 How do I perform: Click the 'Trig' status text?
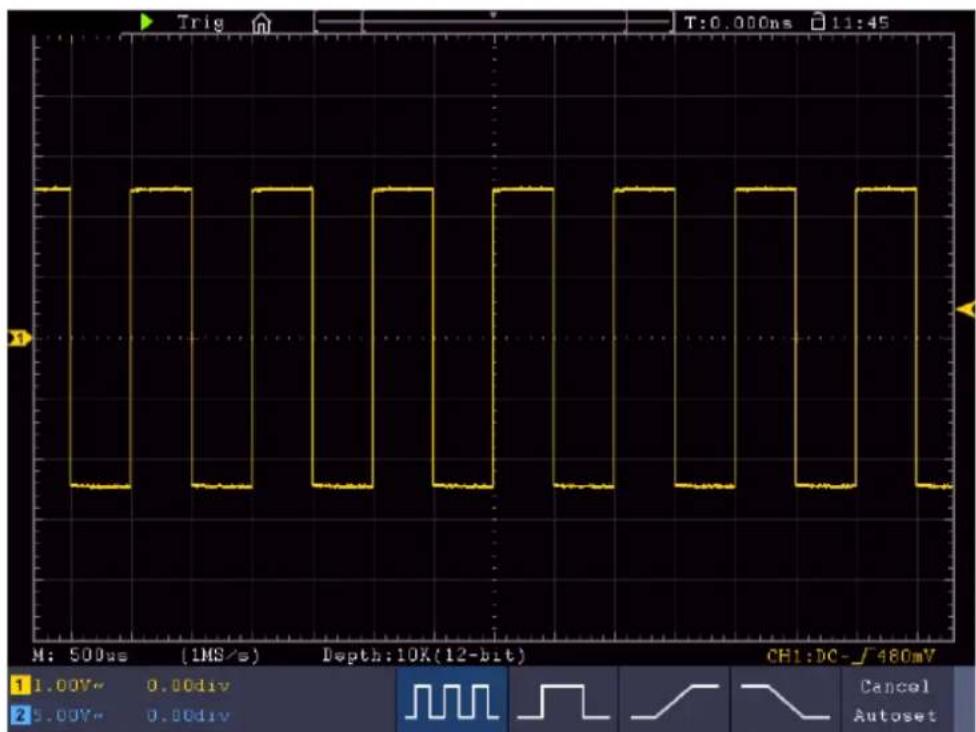tap(200, 23)
